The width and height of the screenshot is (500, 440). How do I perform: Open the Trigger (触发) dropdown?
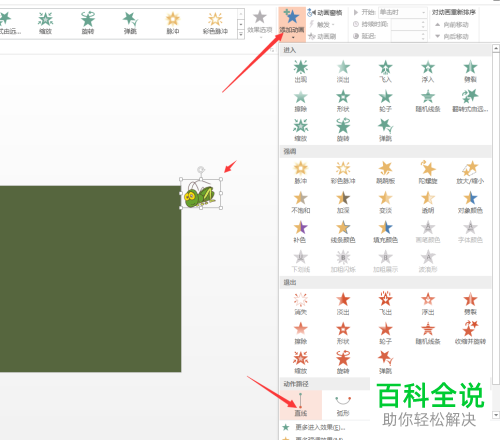(x=322, y=25)
